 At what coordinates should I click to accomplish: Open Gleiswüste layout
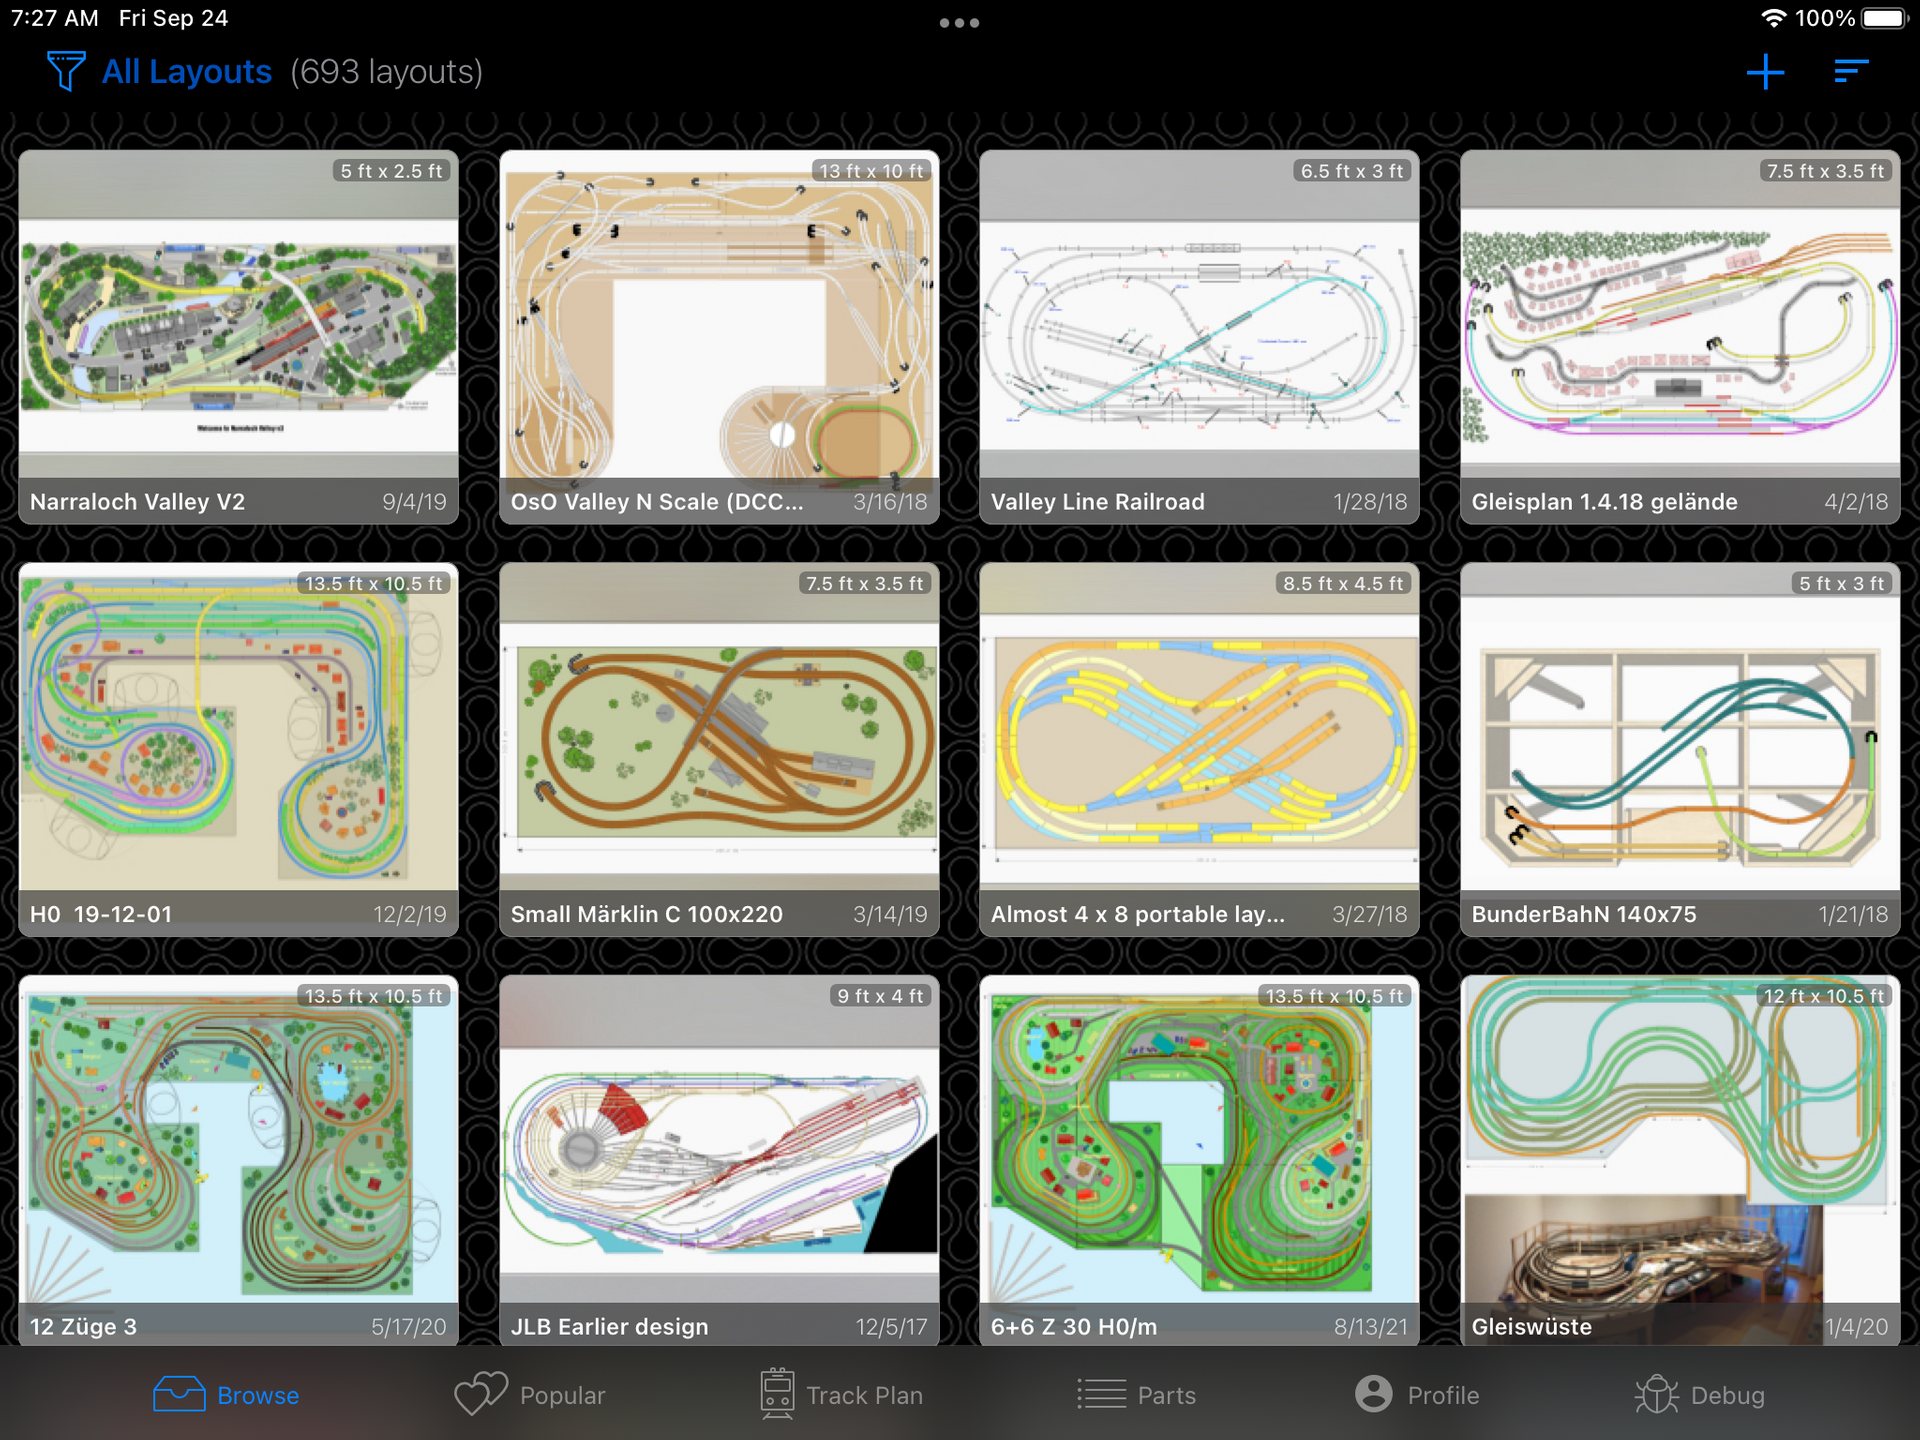point(1680,1160)
